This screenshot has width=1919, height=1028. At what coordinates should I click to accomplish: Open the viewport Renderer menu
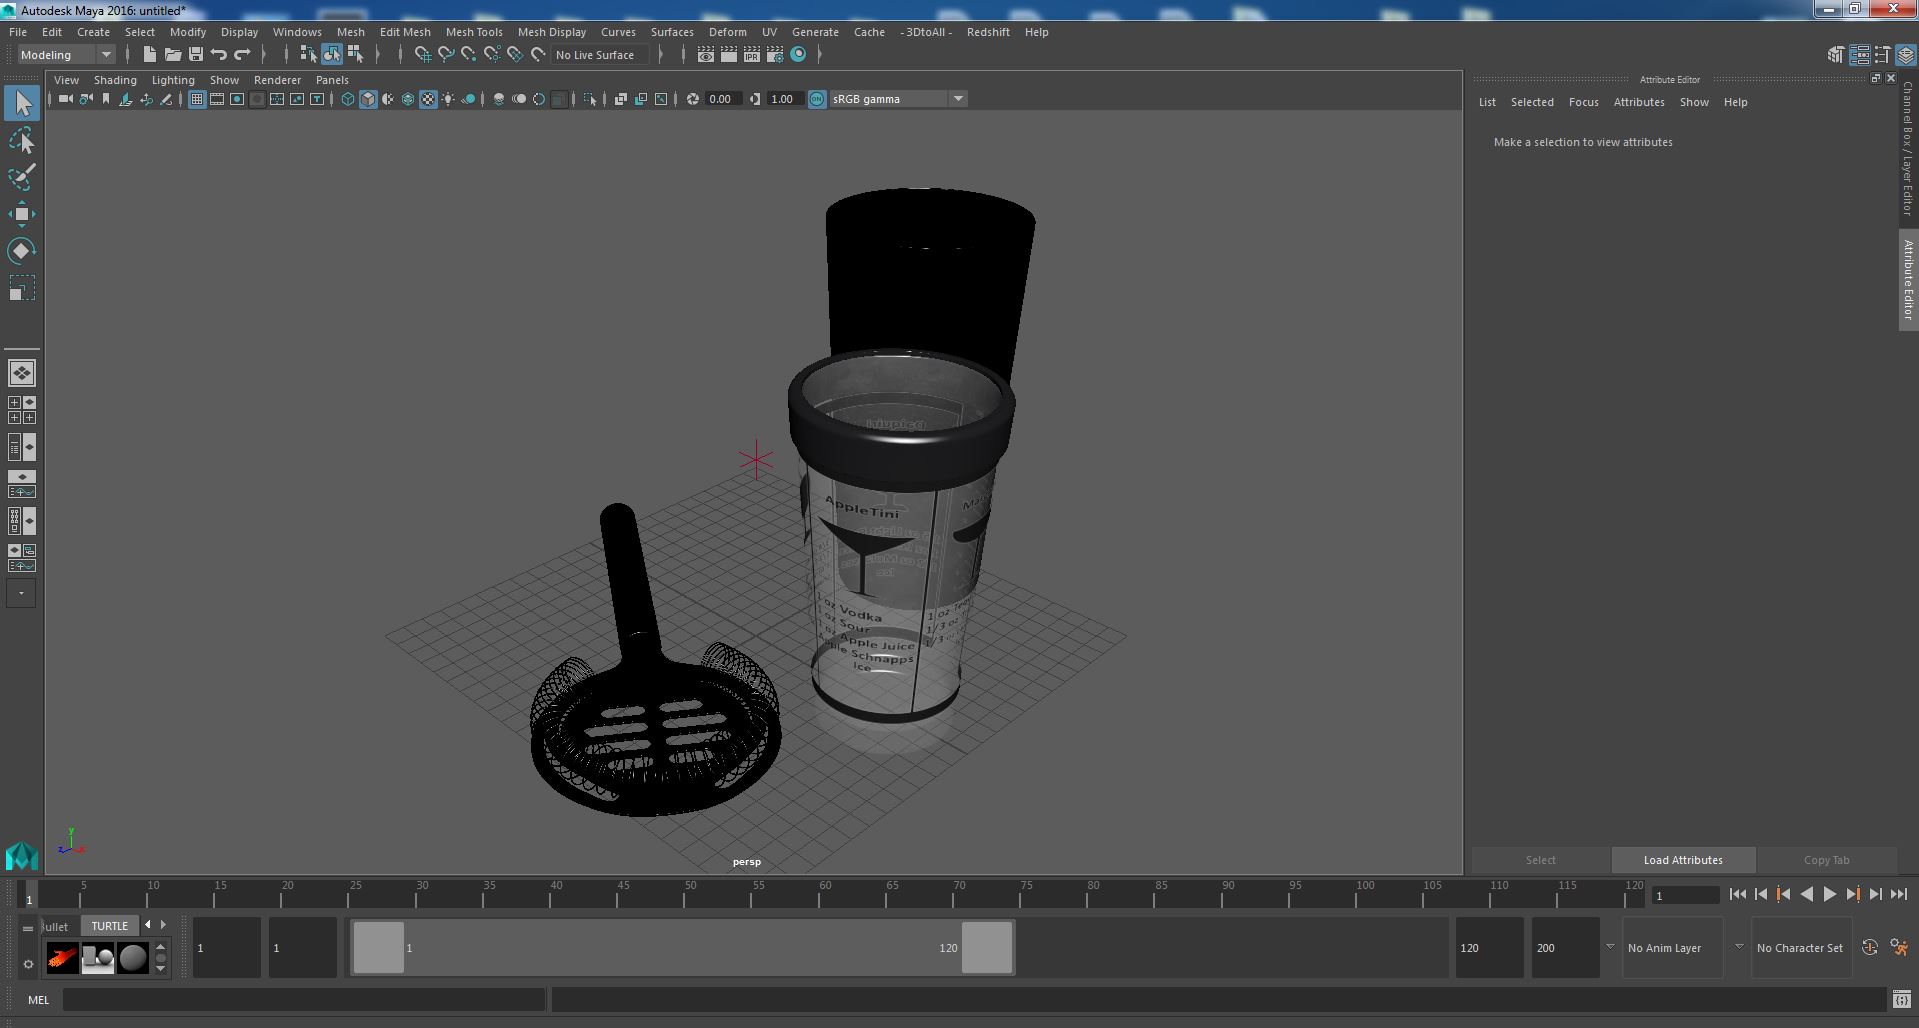277,80
